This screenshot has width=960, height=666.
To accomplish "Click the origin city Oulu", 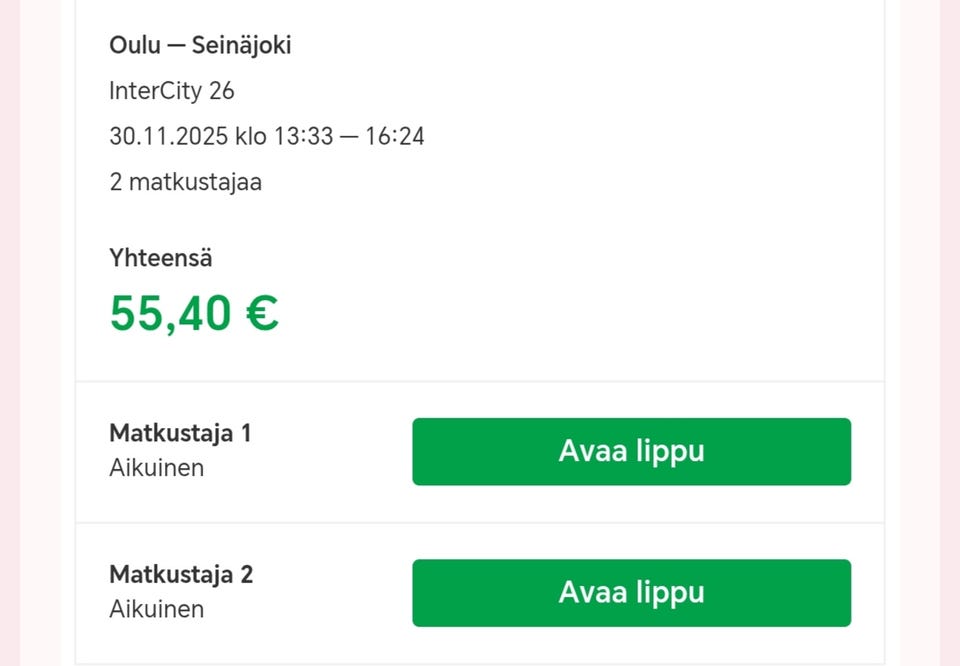I will coord(135,45).
